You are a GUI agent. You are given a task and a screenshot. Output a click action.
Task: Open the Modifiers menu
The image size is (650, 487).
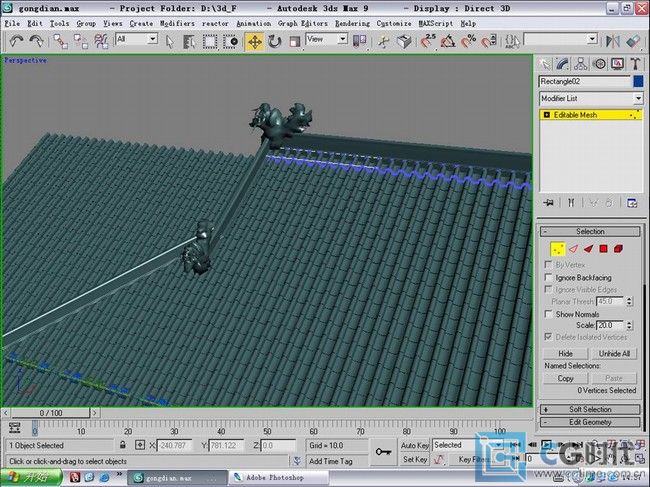177,24
